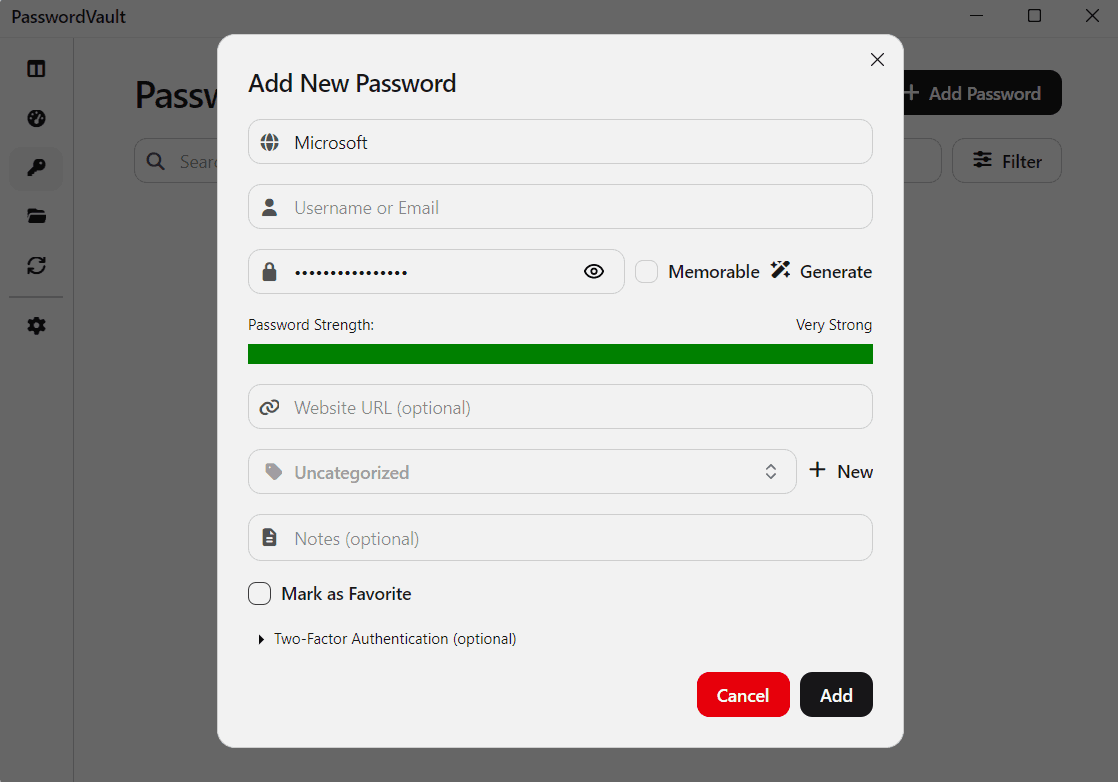Screen dimensions: 1118x782
Task: Click the padlock icon in password field
Action: 270,272
